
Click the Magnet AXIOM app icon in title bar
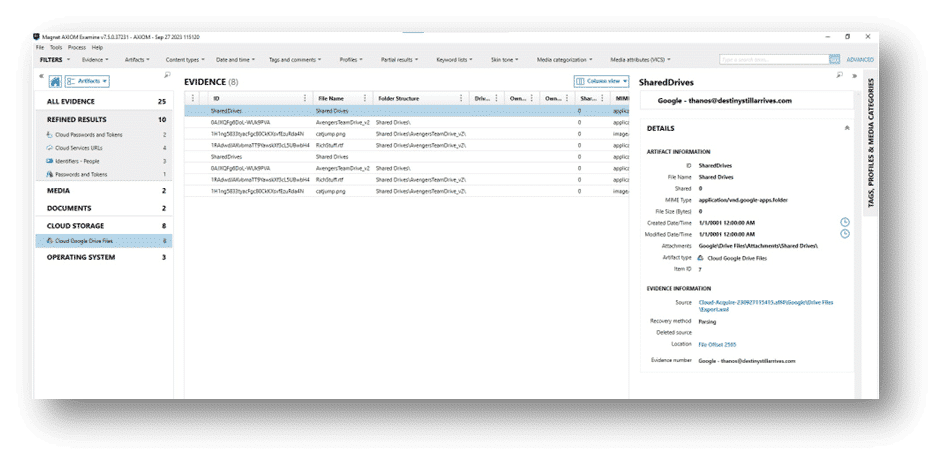pos(36,37)
